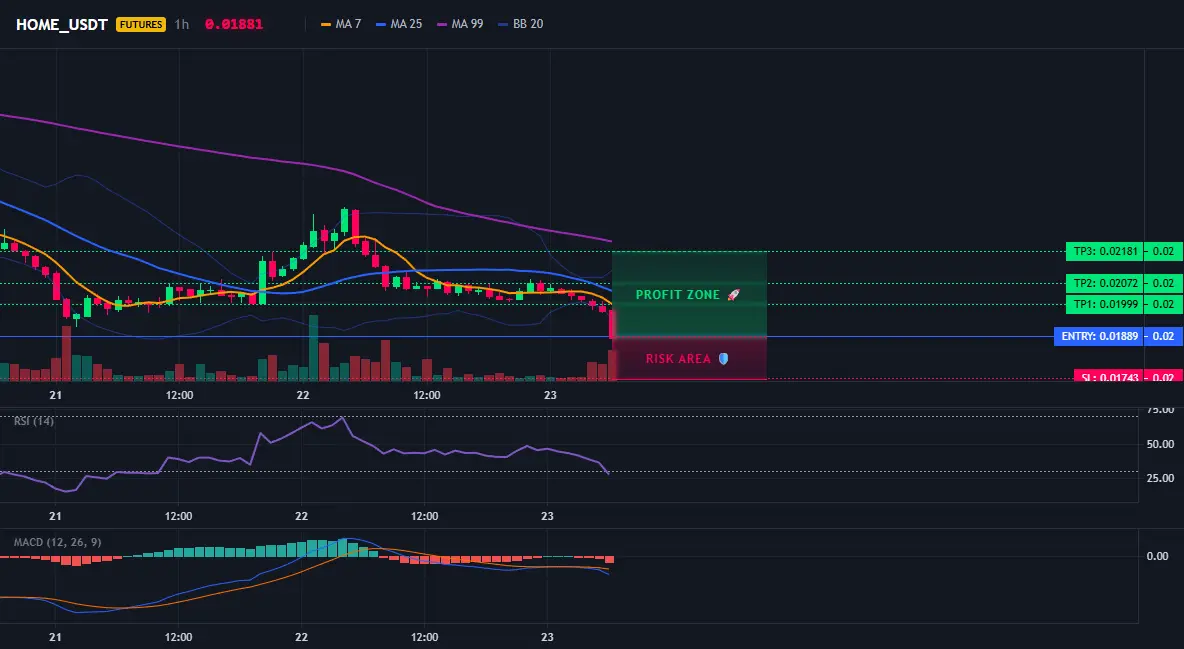Click the red SL: 0.01743 tag
Image resolution: width=1184 pixels, height=649 pixels.
point(1108,376)
